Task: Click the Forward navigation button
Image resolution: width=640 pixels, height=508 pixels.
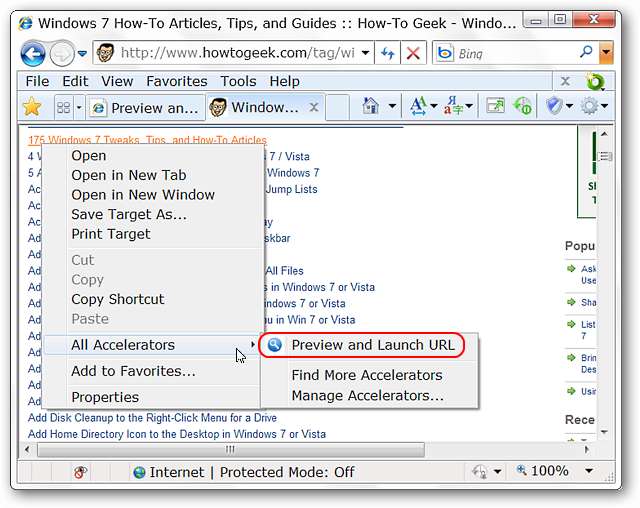Action: point(62,53)
